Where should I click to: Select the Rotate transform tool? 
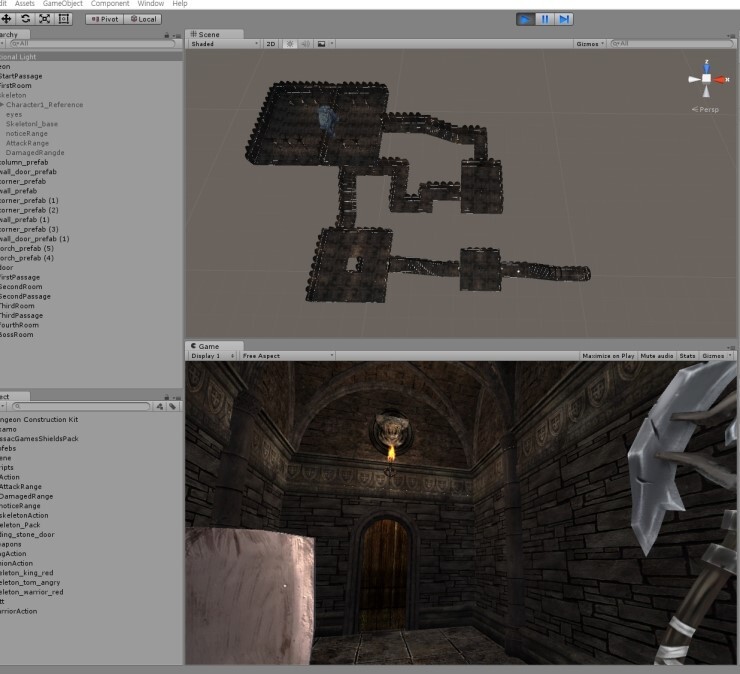(25, 19)
